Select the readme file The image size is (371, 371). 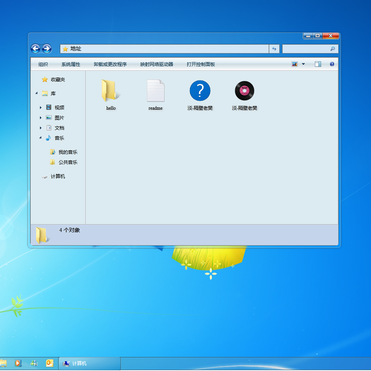pyautogui.click(x=156, y=95)
